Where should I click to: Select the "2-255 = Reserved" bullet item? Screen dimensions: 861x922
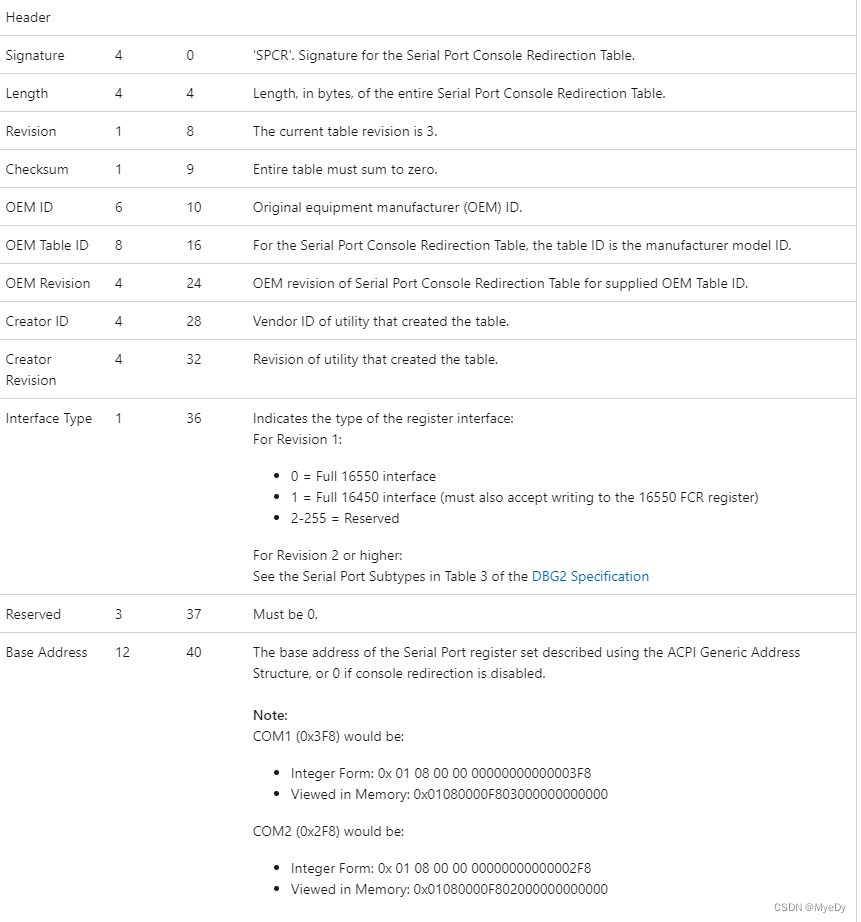point(345,518)
